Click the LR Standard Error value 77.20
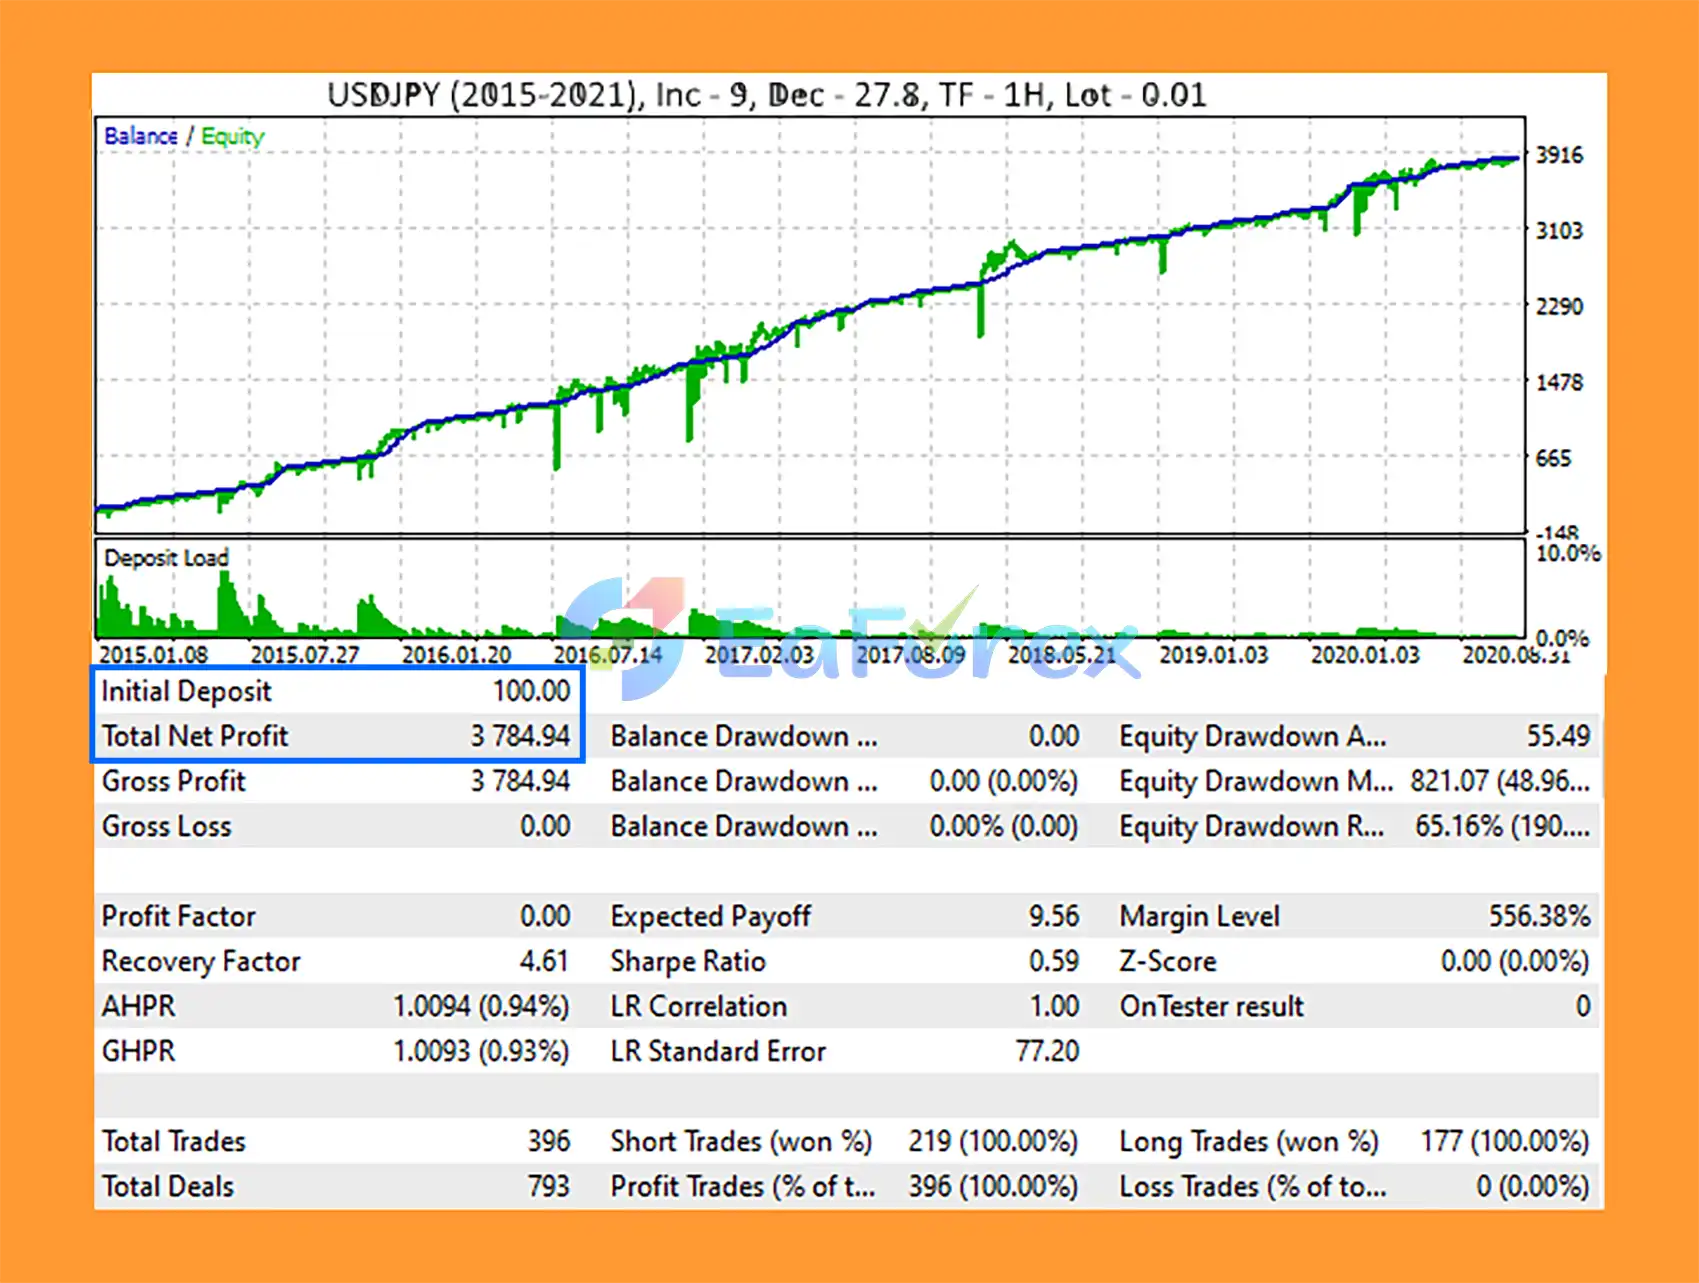Viewport: 1699px width, 1283px height. 1047,1051
